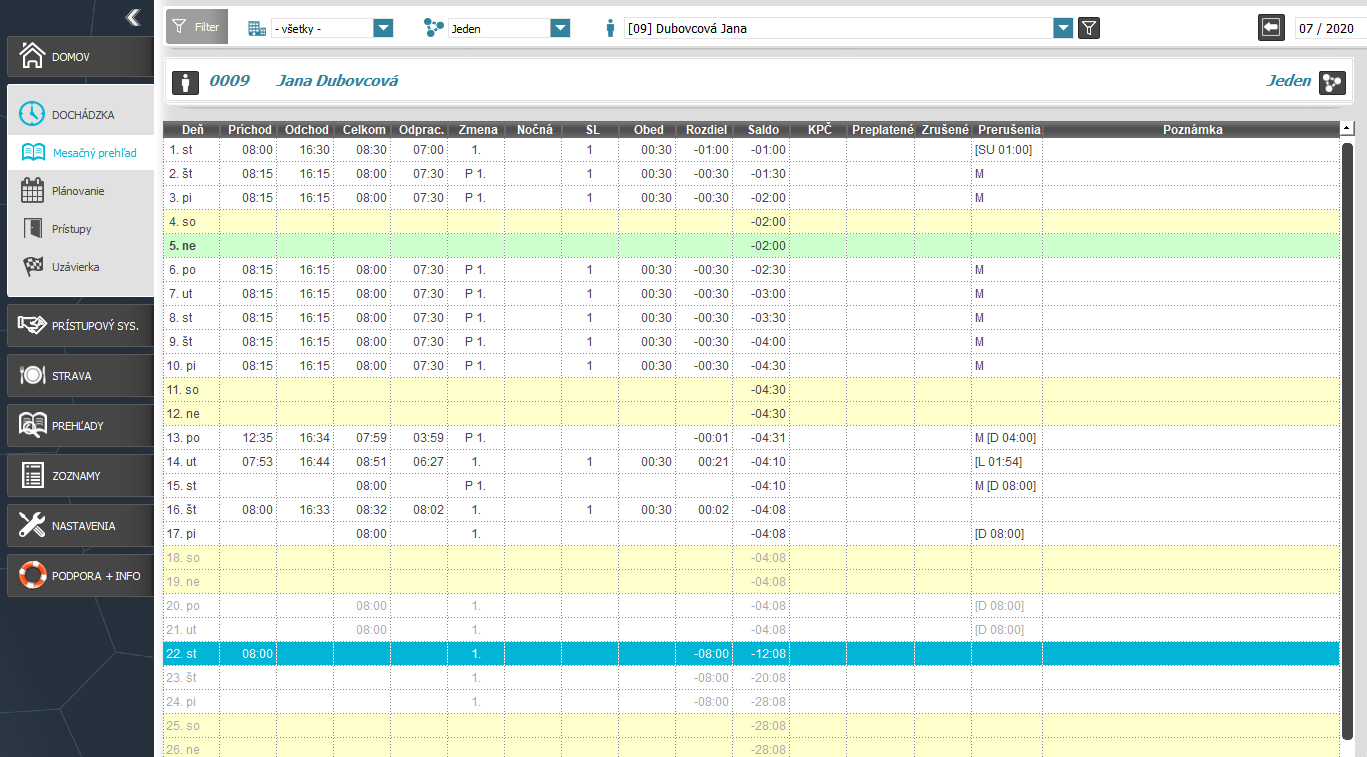Click the list icon of ZOZNAMY

click(33, 476)
